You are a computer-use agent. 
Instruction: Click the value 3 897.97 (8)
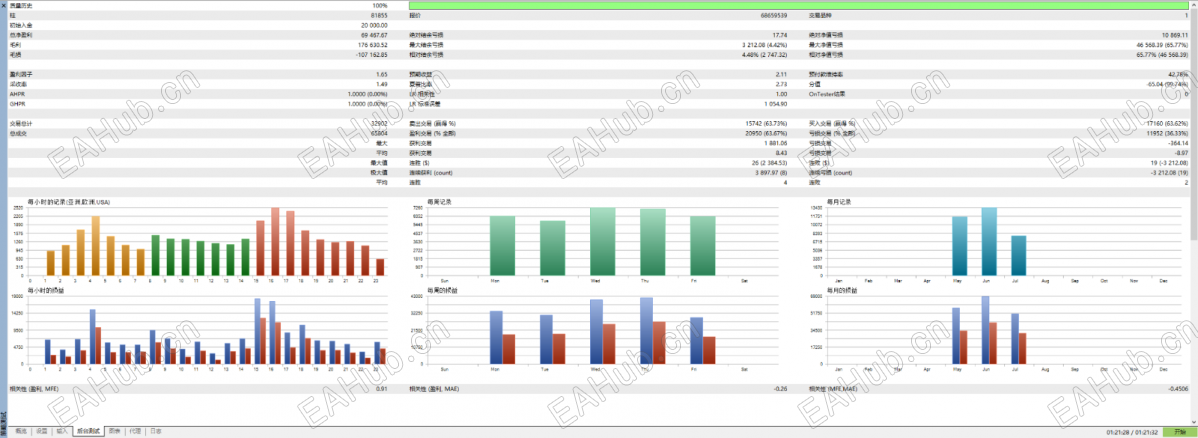click(772, 173)
